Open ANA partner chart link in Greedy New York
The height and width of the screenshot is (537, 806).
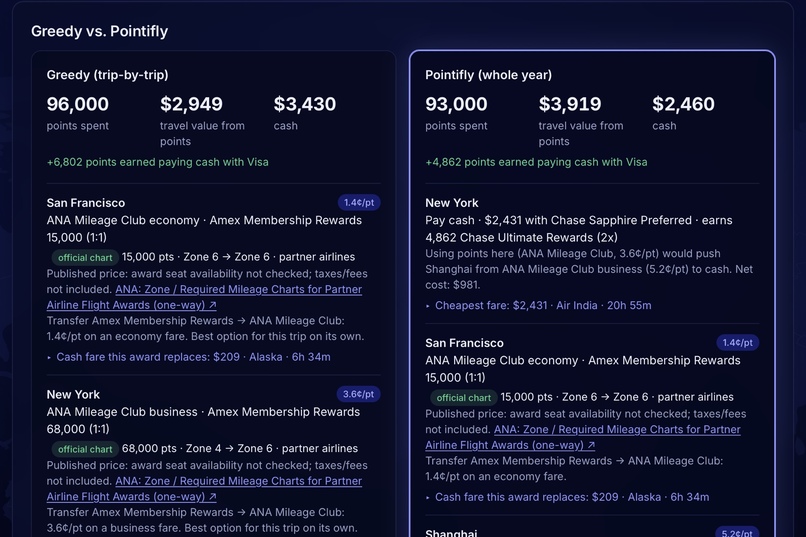[x=204, y=489]
